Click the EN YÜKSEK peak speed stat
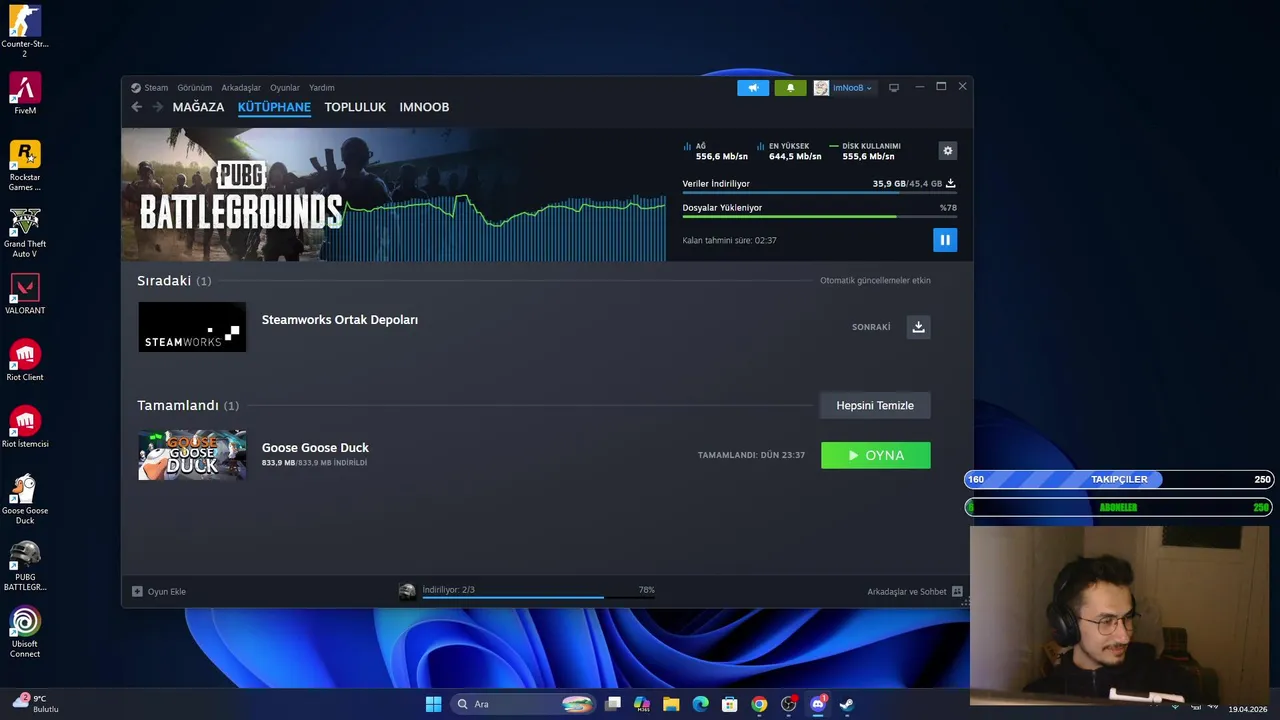1280x720 pixels. pyautogui.click(x=789, y=151)
